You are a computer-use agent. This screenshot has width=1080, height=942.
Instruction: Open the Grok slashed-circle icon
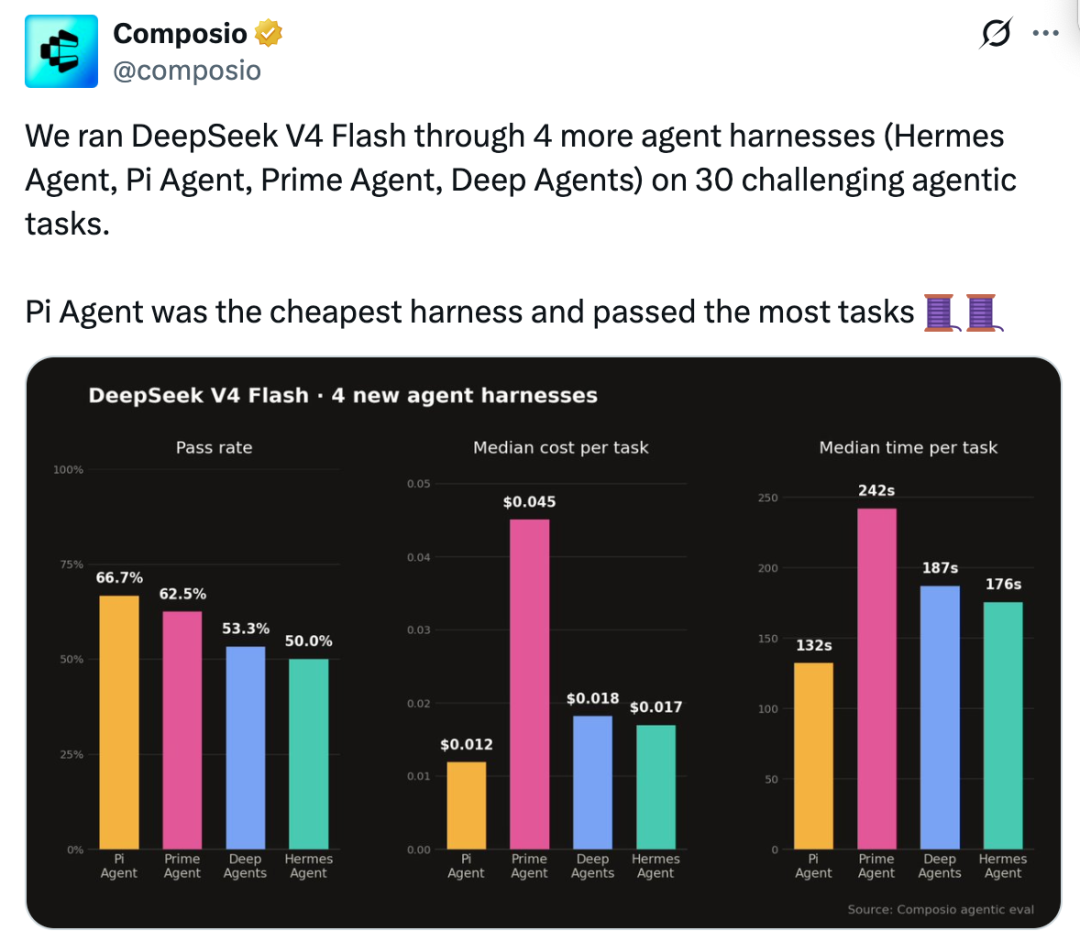pyautogui.click(x=996, y=32)
